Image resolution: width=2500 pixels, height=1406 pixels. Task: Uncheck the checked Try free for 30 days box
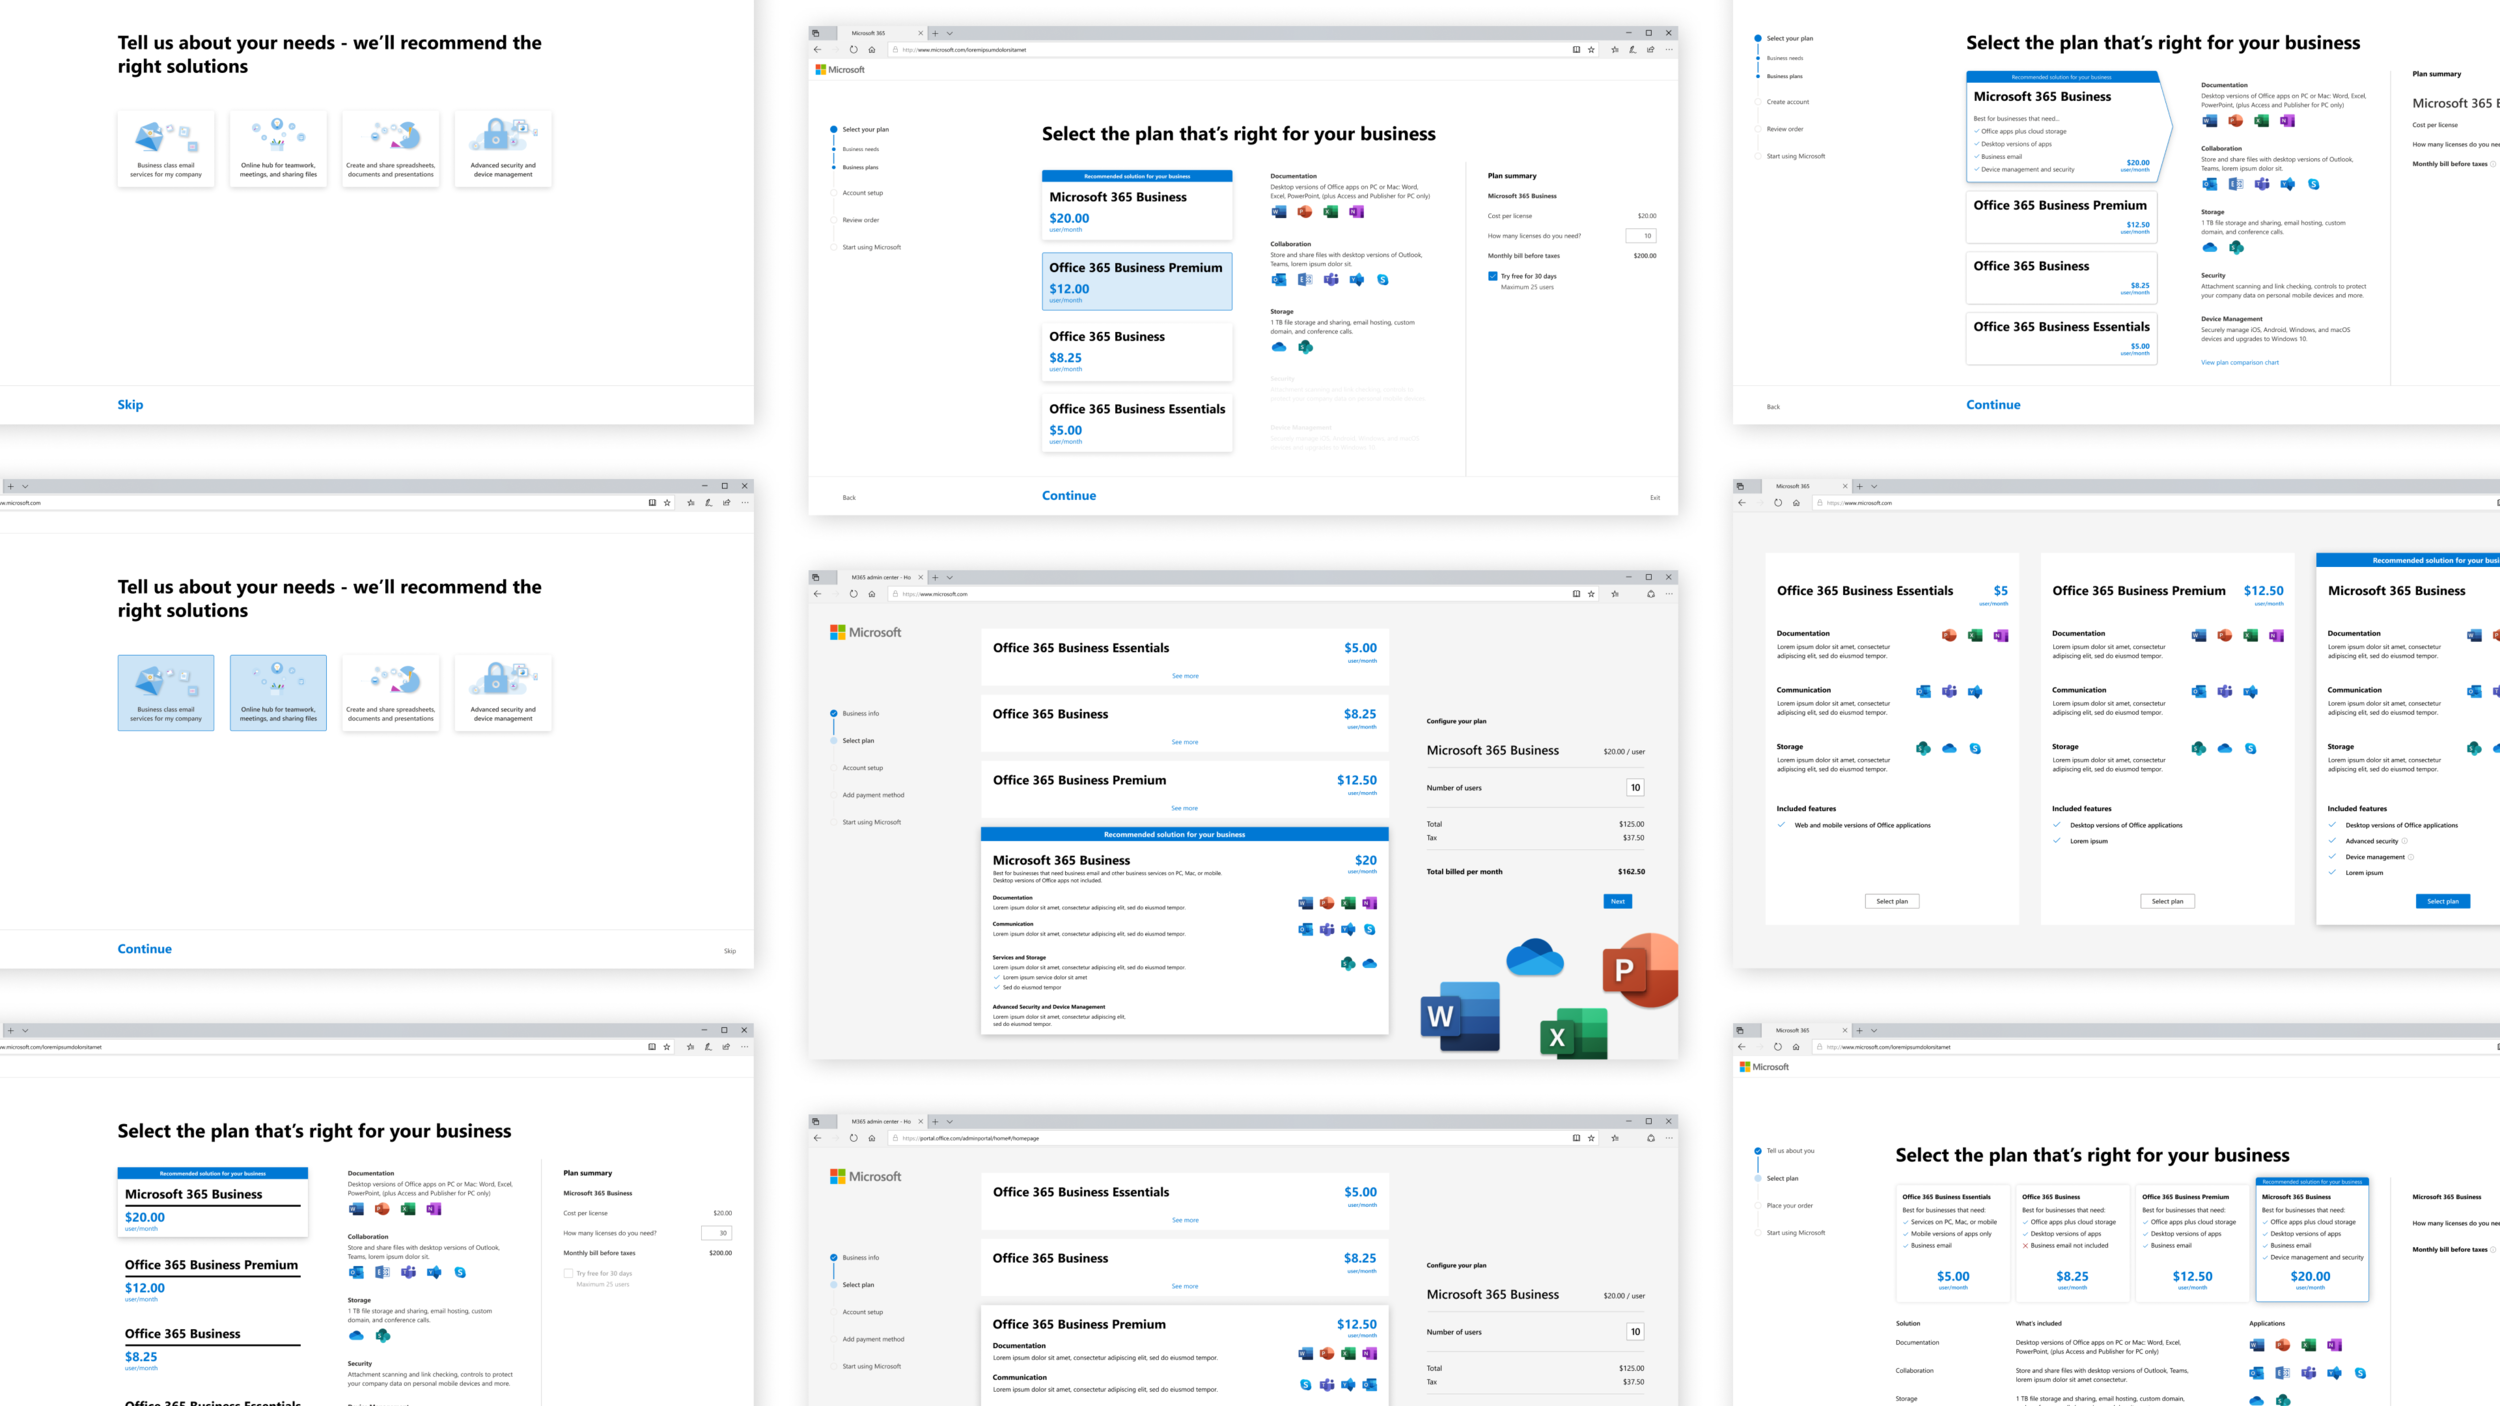pyautogui.click(x=1492, y=276)
